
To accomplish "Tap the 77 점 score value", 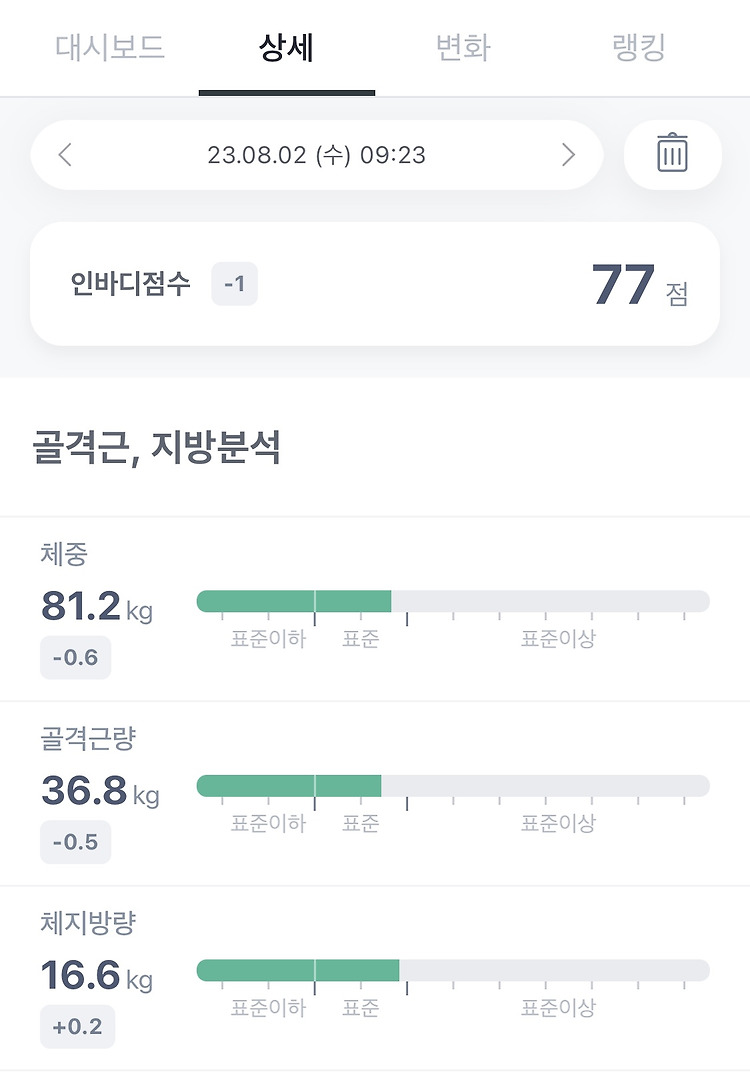I will pos(640,285).
